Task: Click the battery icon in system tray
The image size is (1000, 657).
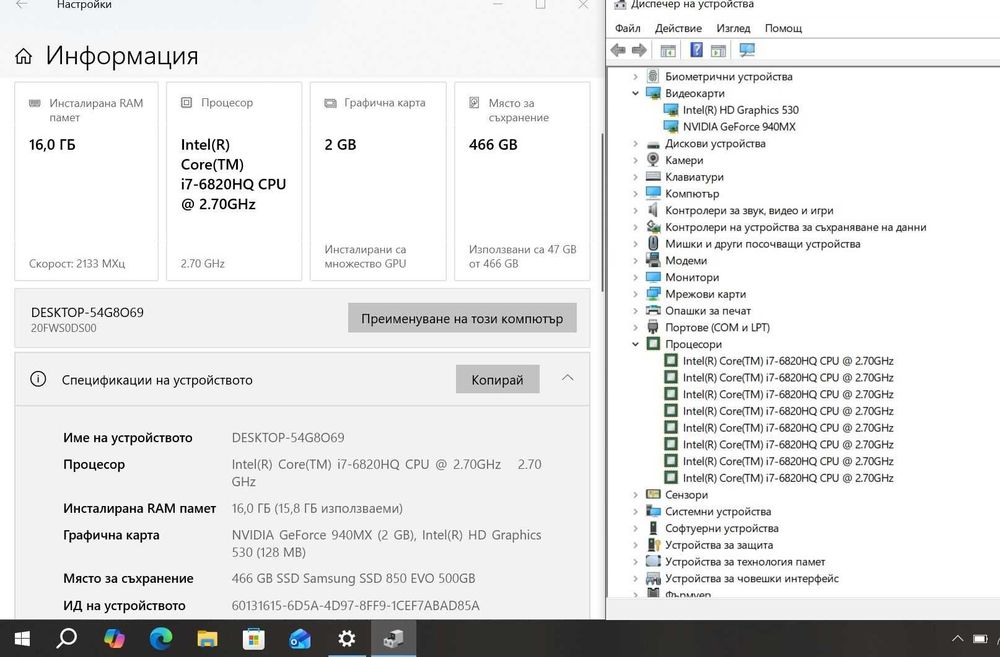Action: click(x=980, y=639)
